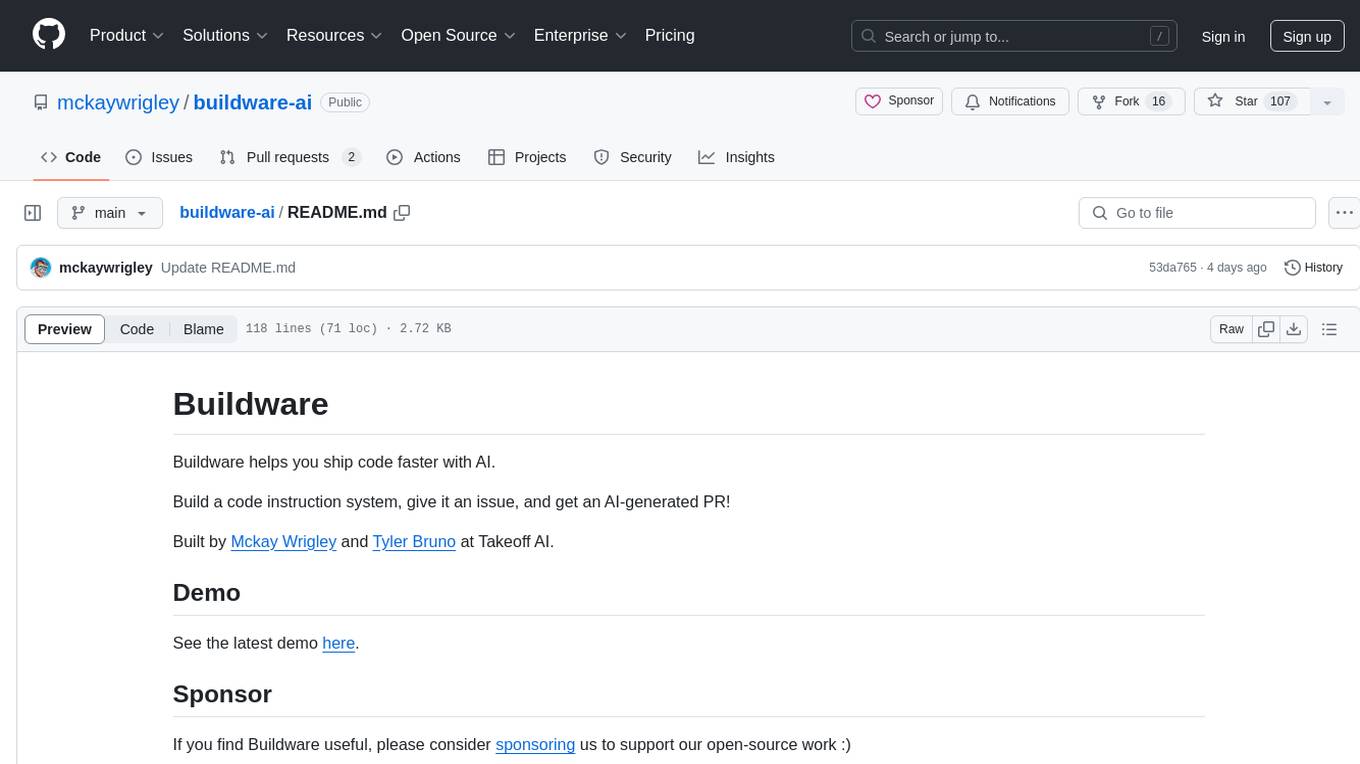1360x764 pixels.
Task: Star the repository
Action: tap(1252, 101)
